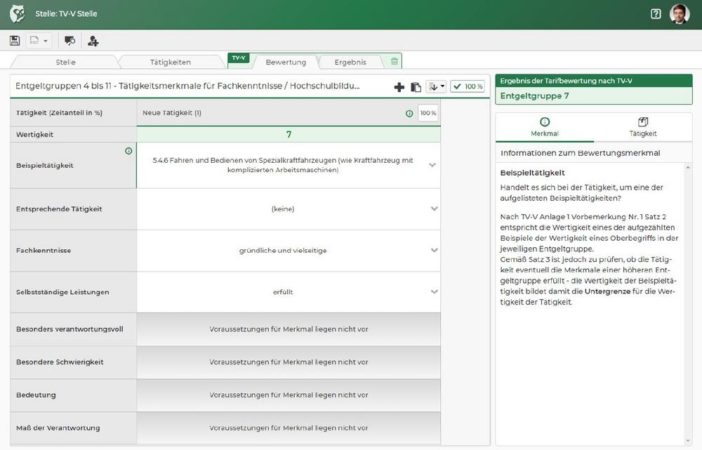
Task: Expand the Beispieltätigkeit dropdown
Action: click(x=433, y=165)
